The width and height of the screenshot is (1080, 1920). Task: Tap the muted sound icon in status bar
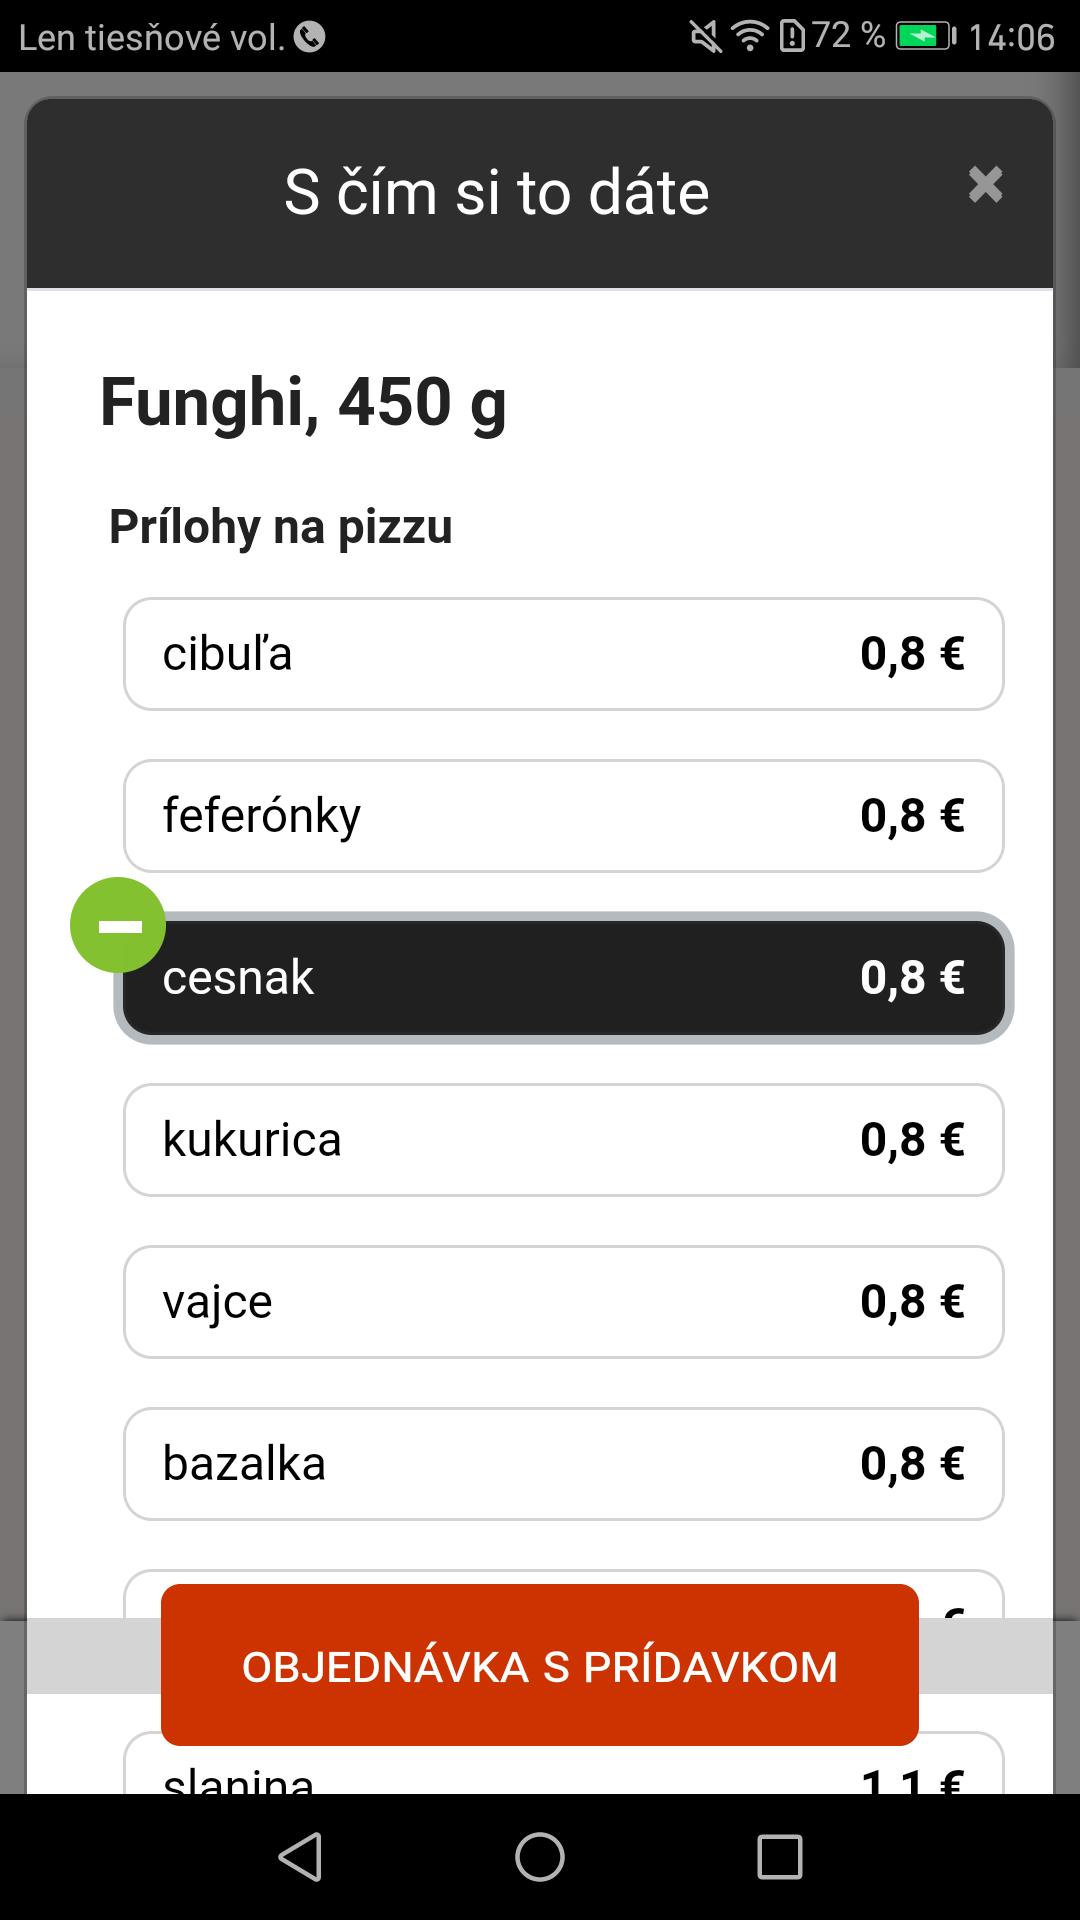(x=706, y=37)
